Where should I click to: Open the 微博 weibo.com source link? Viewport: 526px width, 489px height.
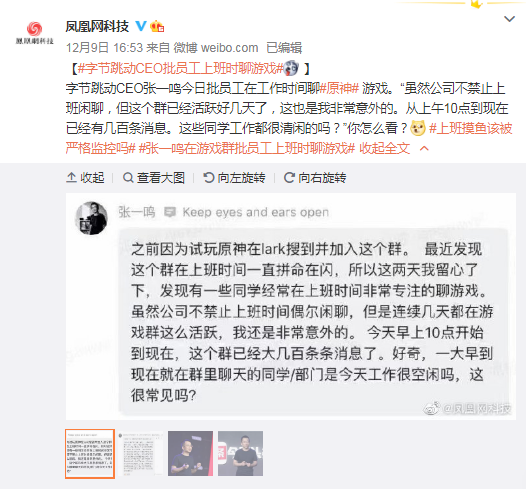pos(216,48)
